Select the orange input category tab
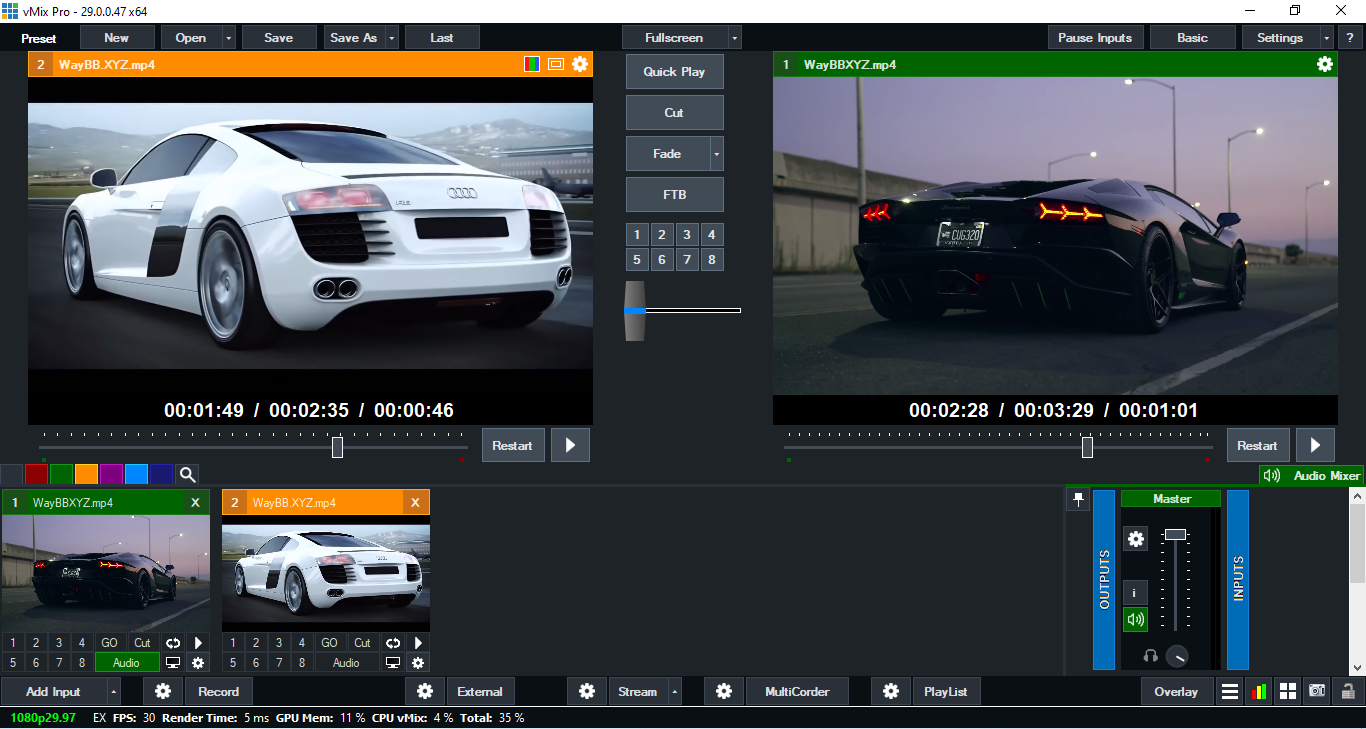The width and height of the screenshot is (1366, 729). click(86, 474)
